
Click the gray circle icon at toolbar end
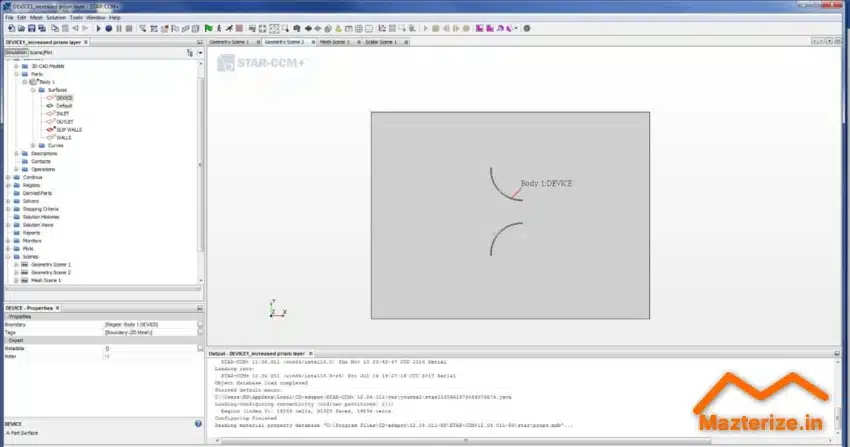coord(527,28)
